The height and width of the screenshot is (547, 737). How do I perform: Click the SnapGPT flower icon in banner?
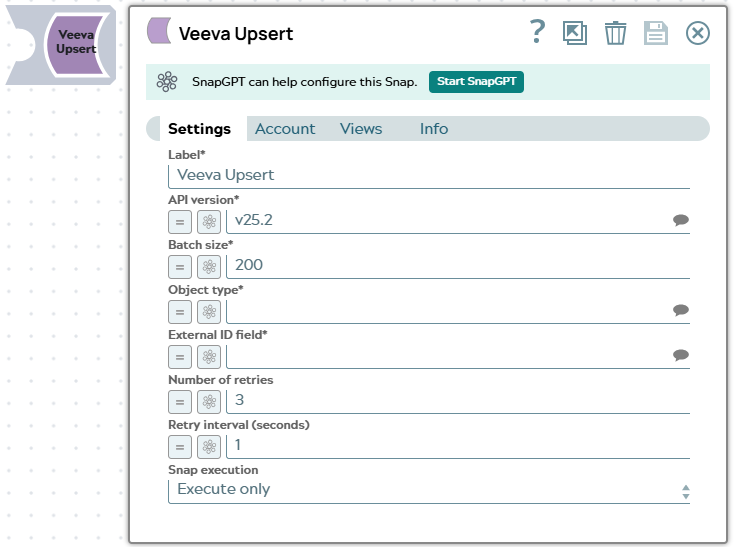point(167,82)
